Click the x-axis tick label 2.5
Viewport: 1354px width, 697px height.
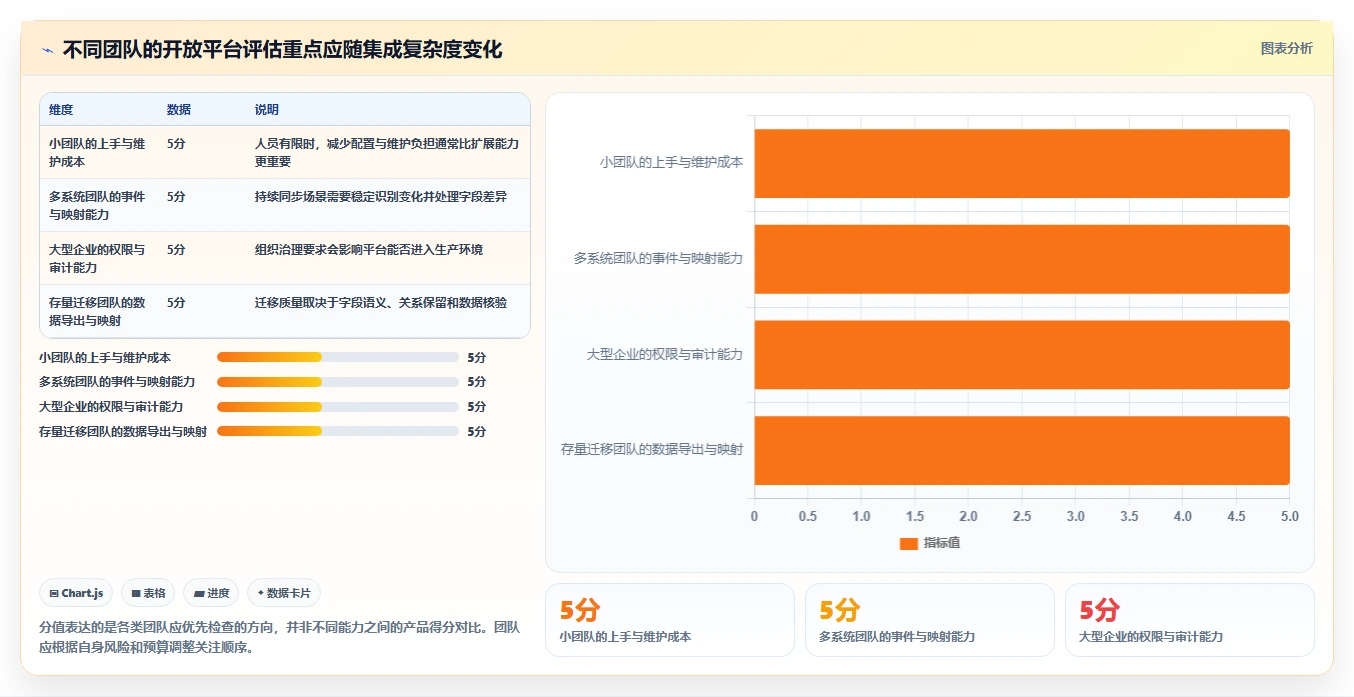tap(1022, 517)
